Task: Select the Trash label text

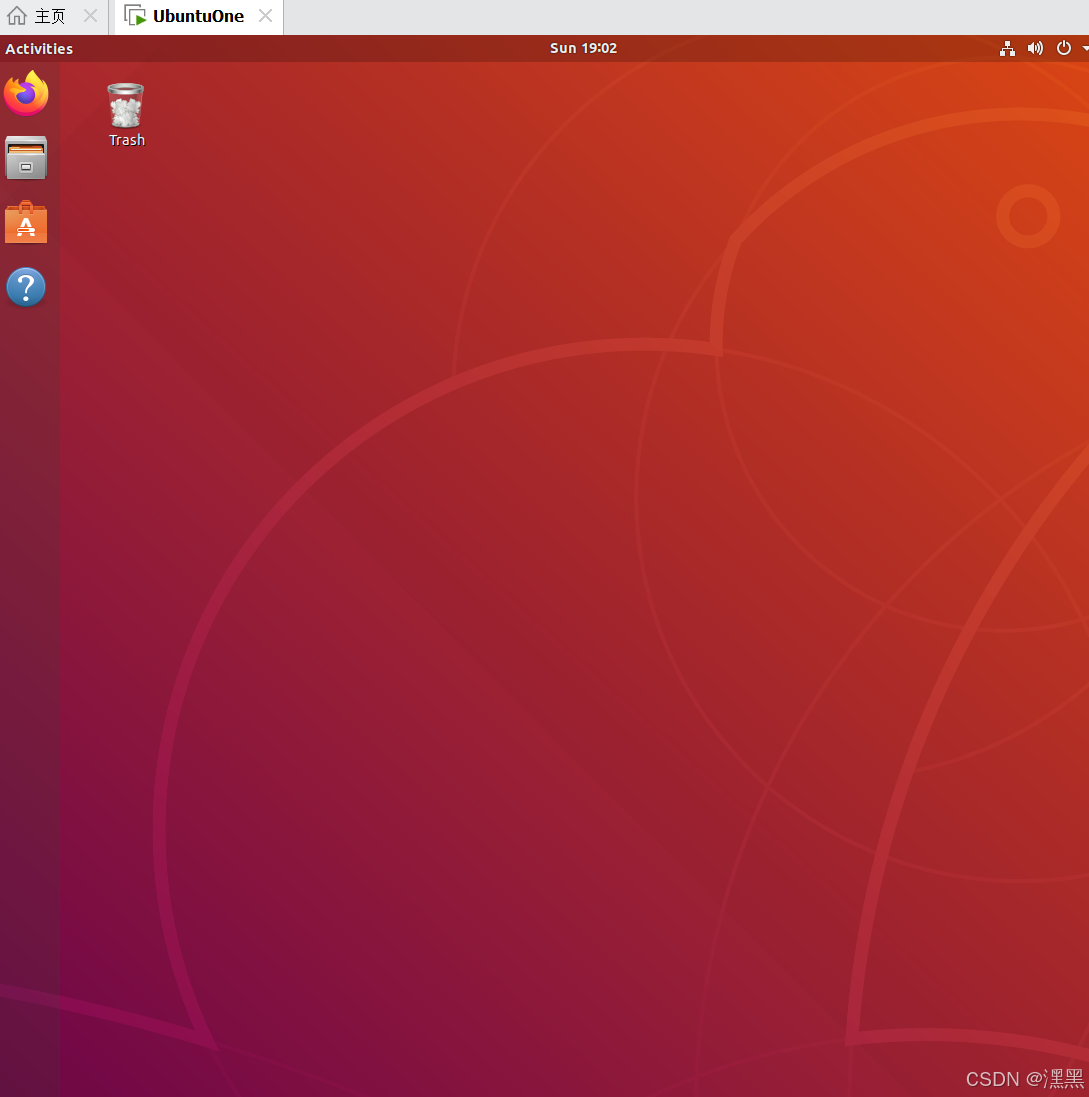Action: click(x=125, y=140)
